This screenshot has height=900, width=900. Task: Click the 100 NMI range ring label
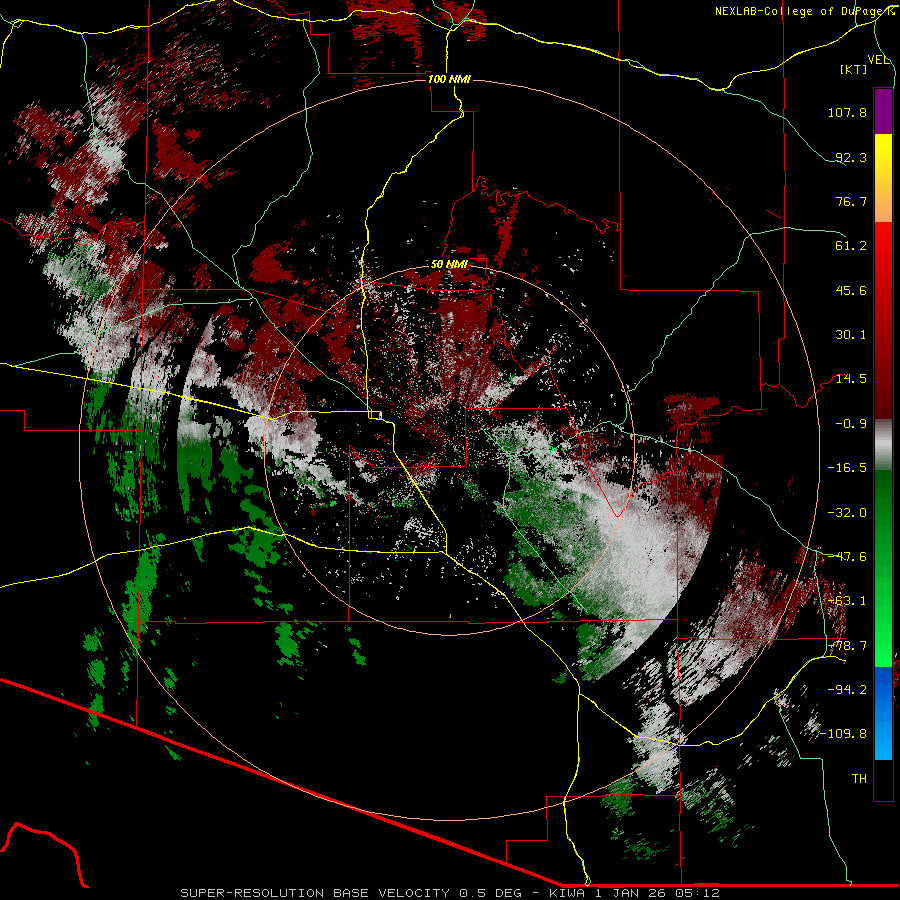[x=449, y=79]
